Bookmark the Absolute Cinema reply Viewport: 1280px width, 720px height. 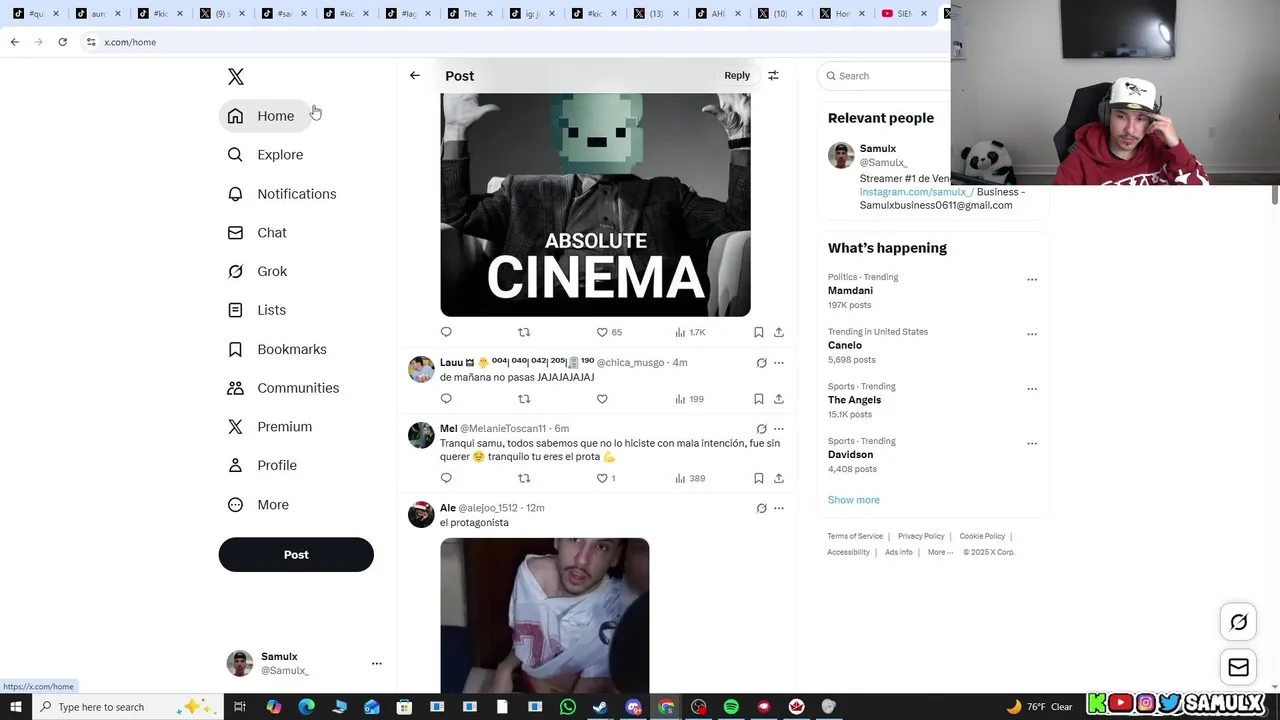point(759,332)
